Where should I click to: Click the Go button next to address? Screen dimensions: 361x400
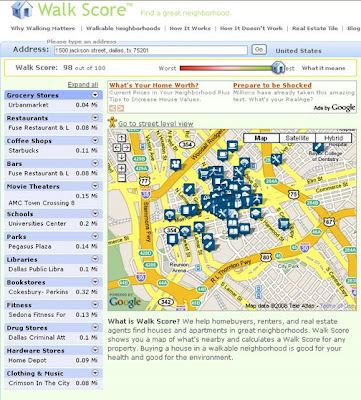259,50
